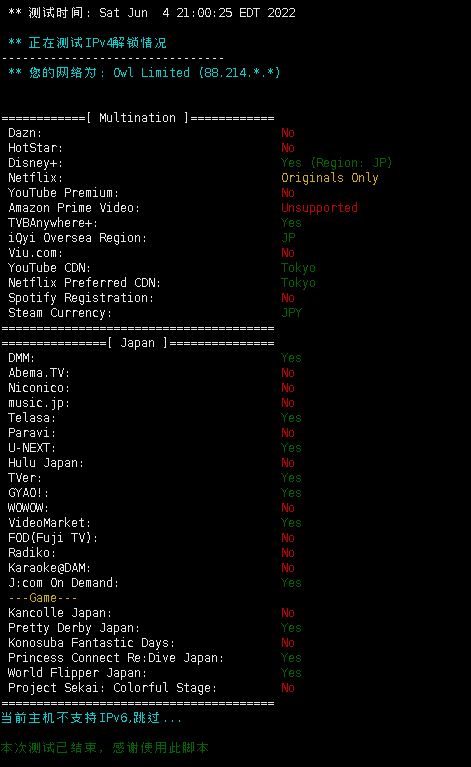This screenshot has height=767, width=471.
Task: Select the Owl Limited network line
Action: [144, 73]
